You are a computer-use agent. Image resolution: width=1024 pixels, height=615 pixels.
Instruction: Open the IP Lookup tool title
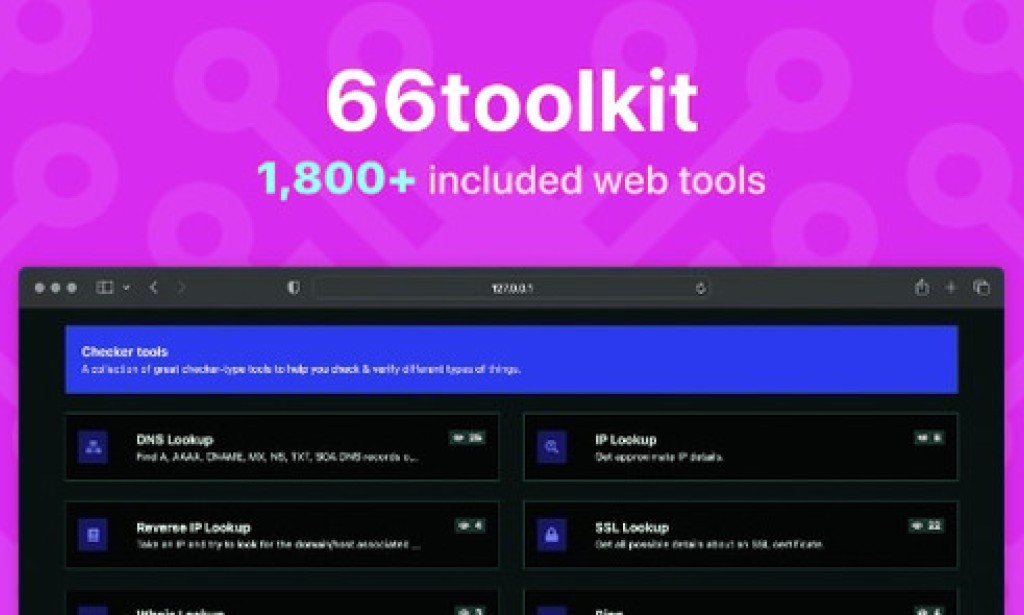tap(626, 439)
